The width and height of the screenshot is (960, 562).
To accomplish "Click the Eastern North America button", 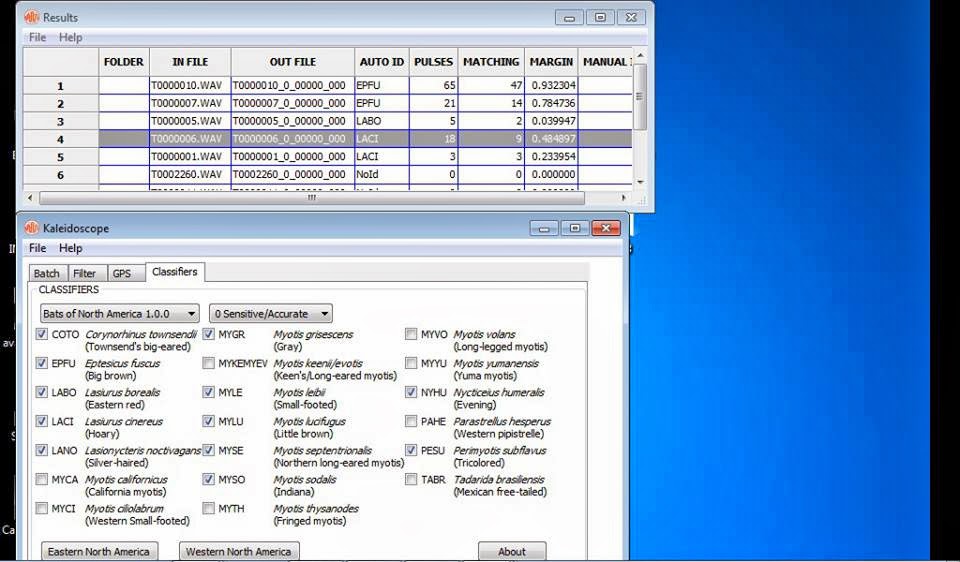I will point(99,551).
